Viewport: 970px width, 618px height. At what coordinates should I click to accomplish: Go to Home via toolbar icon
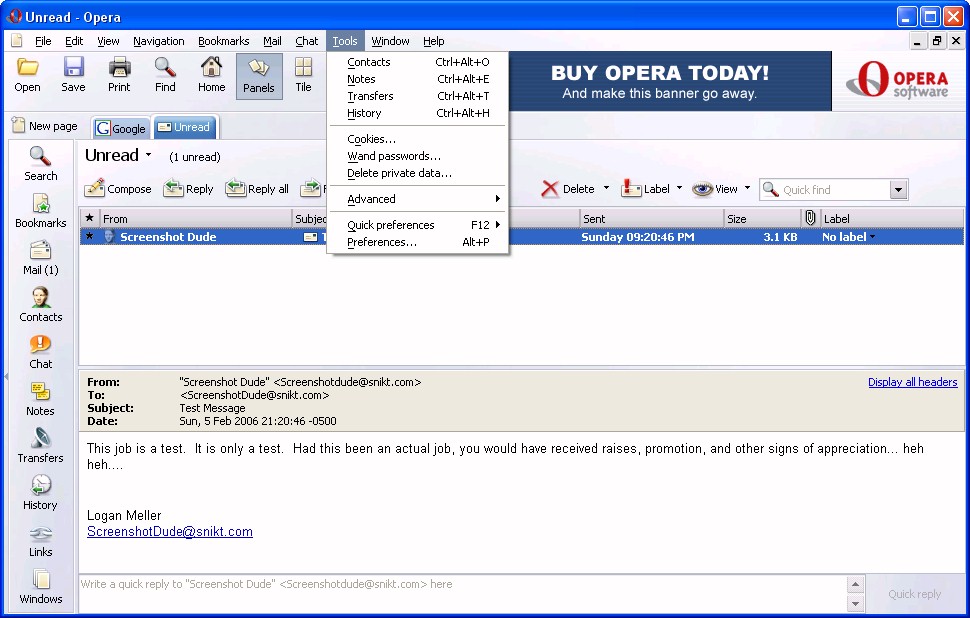(x=212, y=75)
